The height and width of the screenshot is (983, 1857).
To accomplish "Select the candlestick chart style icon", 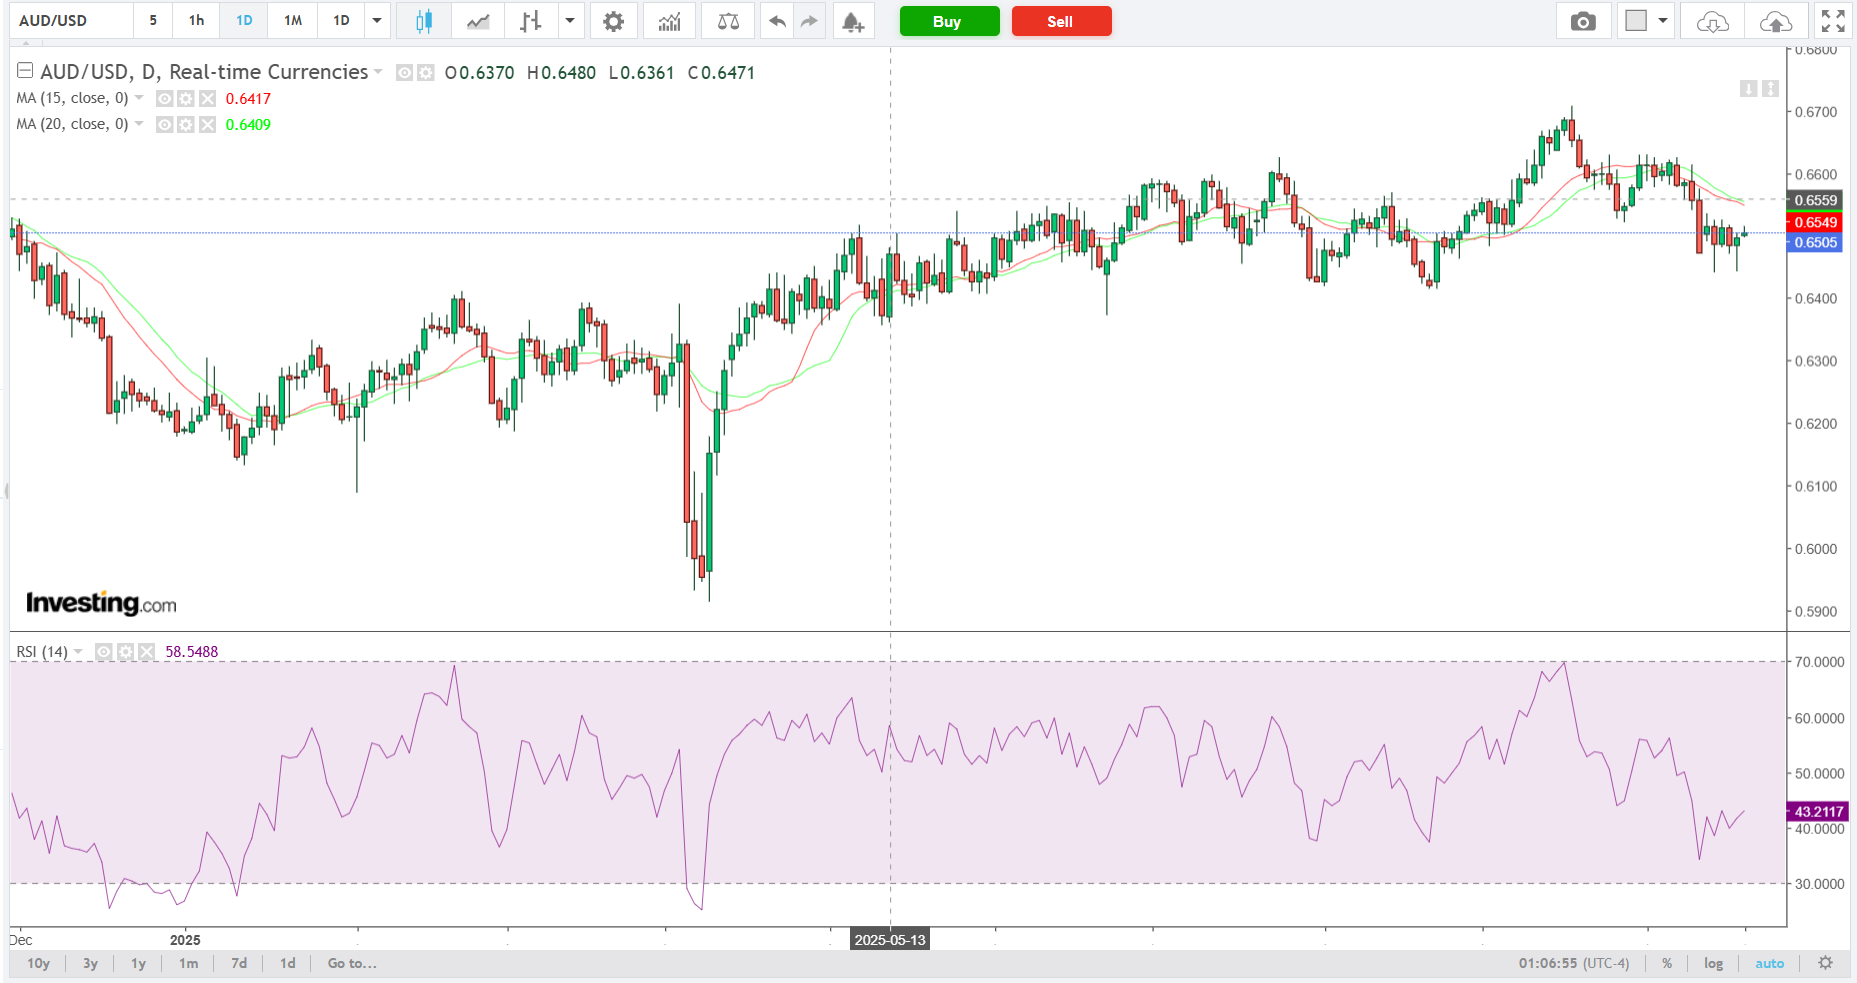I will [424, 21].
